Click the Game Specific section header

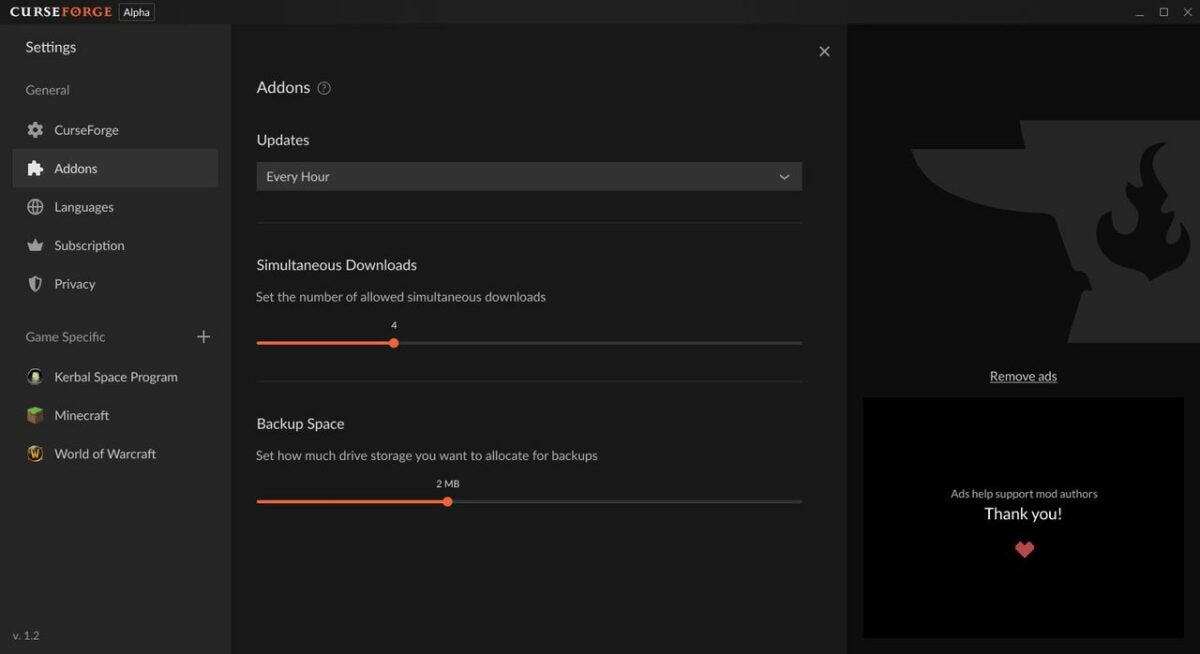tap(65, 337)
